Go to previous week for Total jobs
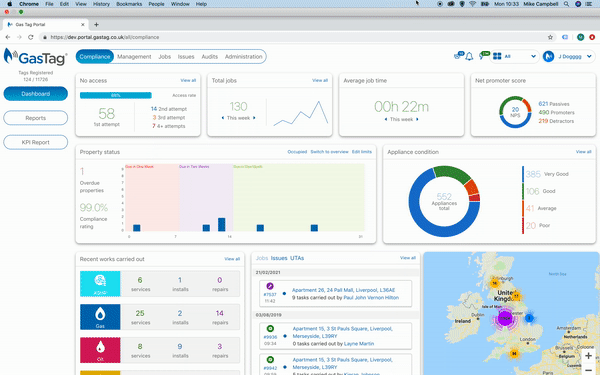 tap(223, 118)
